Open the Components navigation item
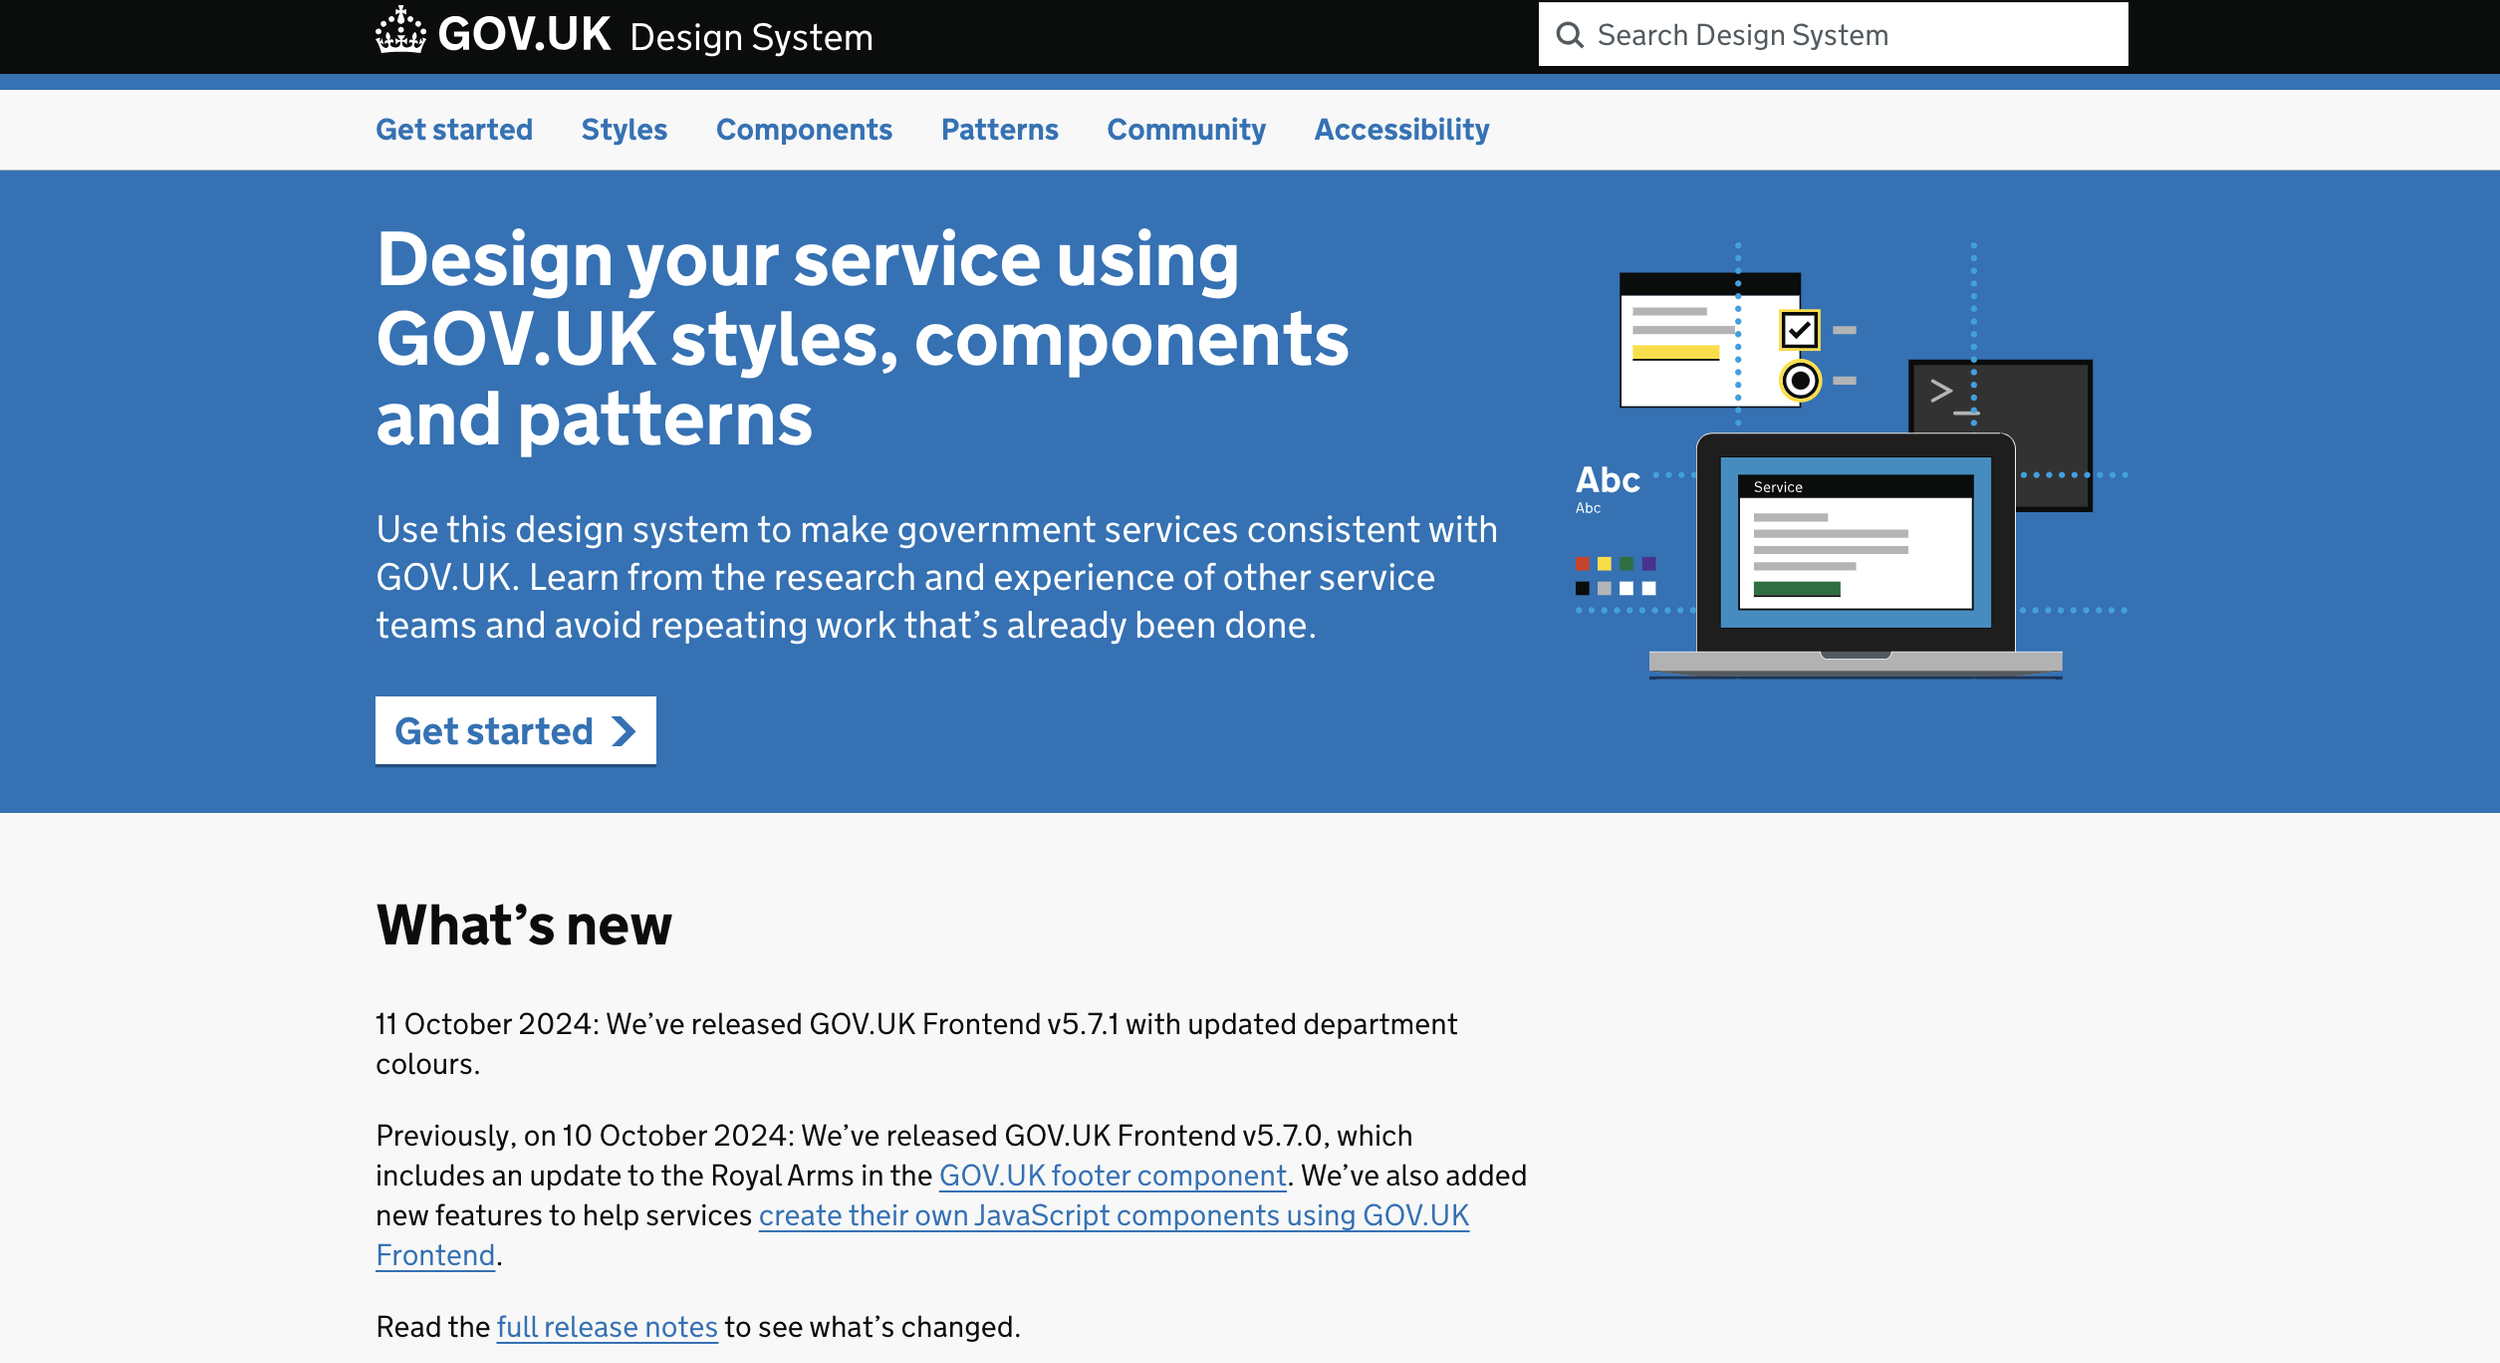2500x1363 pixels. (x=803, y=130)
